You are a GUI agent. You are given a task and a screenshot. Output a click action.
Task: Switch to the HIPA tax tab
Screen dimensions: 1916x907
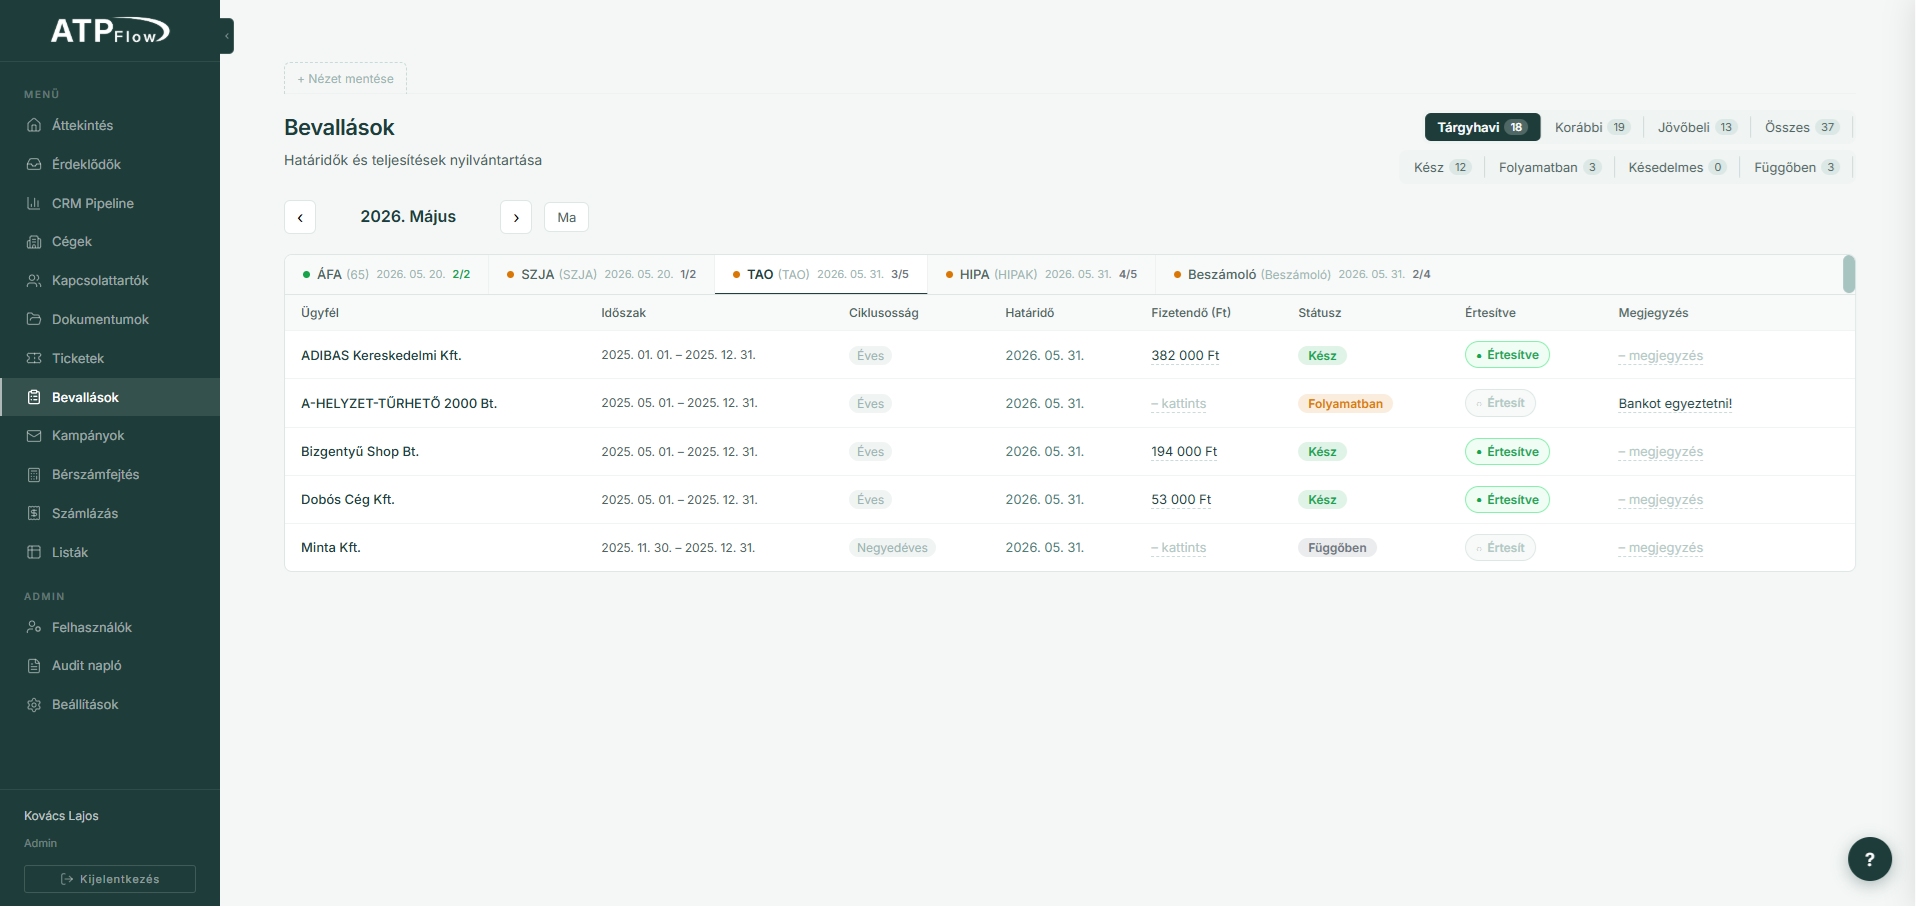coord(1041,274)
